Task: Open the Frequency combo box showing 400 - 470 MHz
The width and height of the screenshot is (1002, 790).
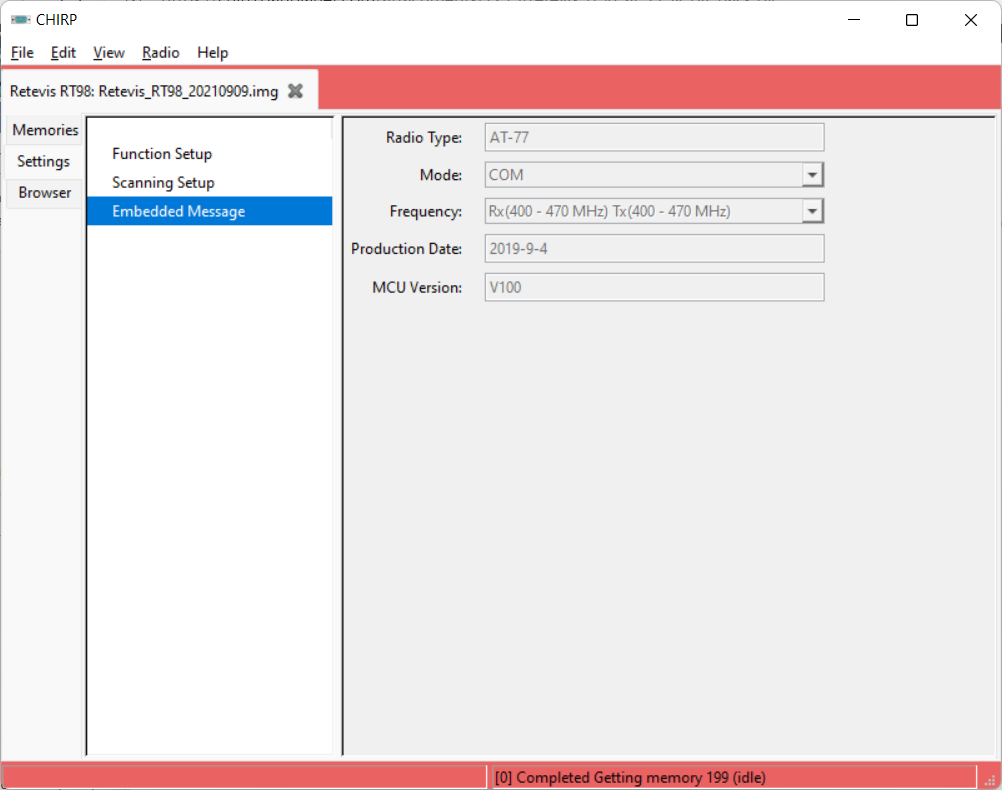Action: tap(654, 211)
